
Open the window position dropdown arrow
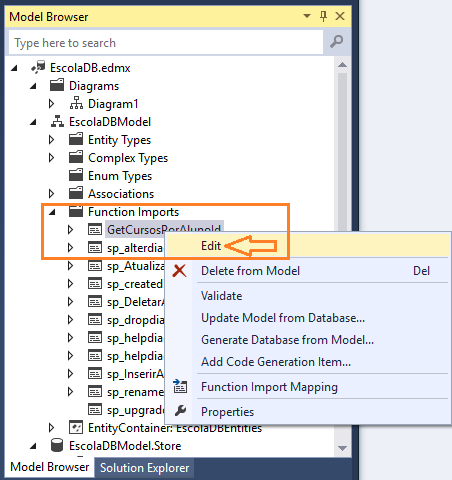tap(307, 16)
